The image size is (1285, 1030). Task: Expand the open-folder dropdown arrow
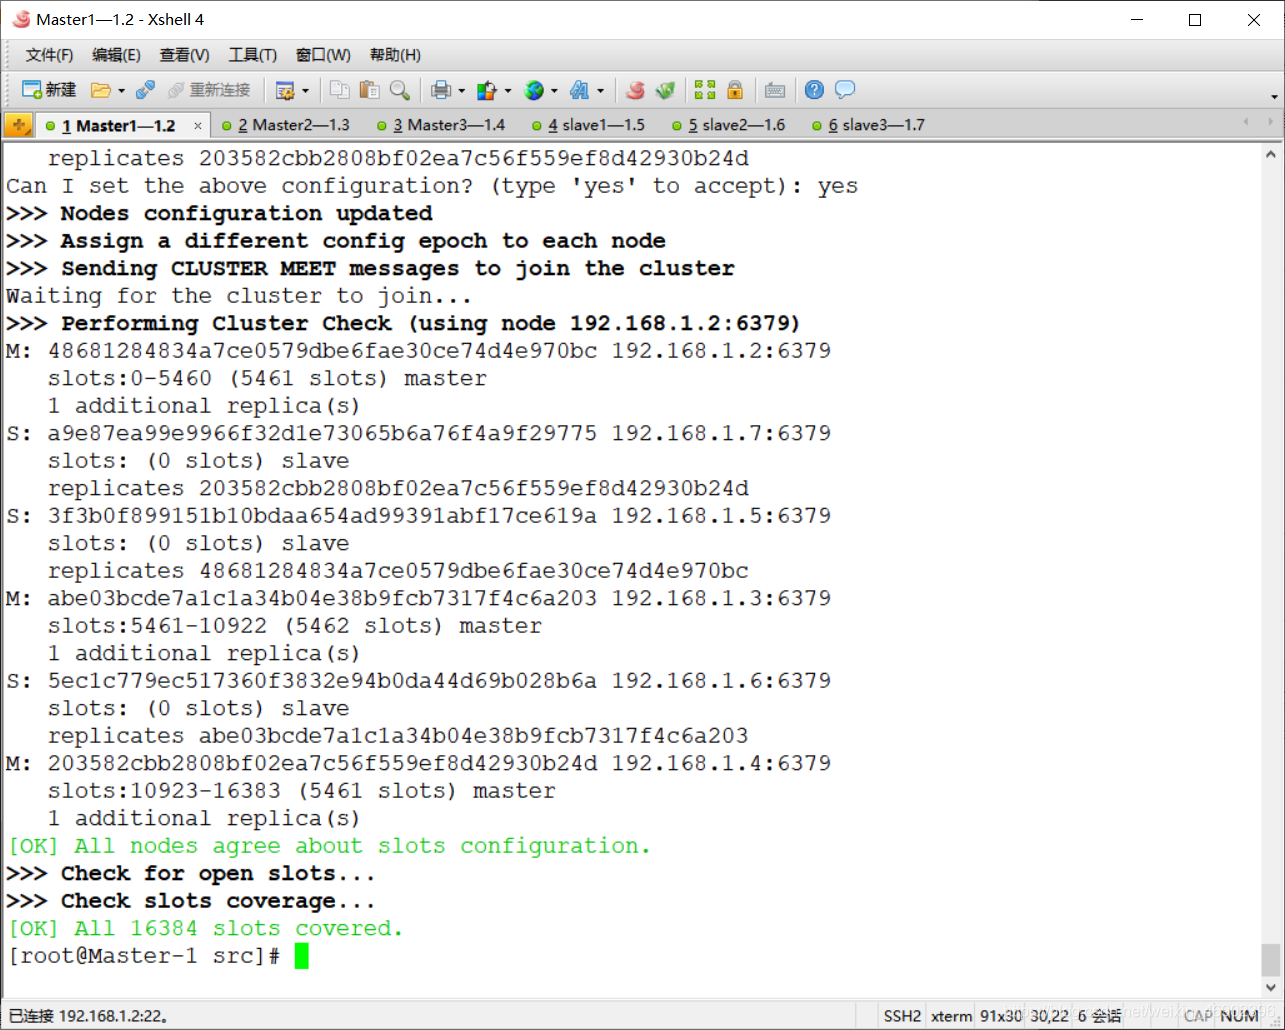pyautogui.click(x=121, y=91)
